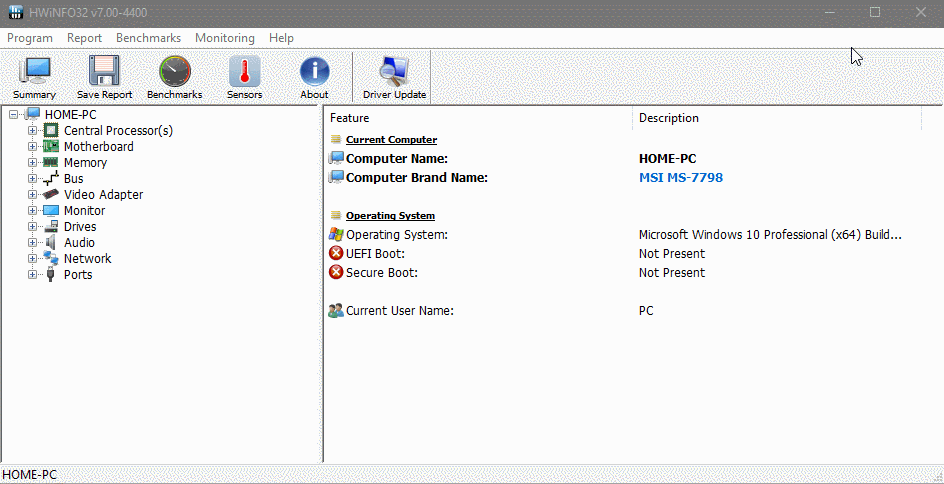Start Driver Update from the toolbar
Viewport: 944px width, 484px height.
pyautogui.click(x=394, y=72)
